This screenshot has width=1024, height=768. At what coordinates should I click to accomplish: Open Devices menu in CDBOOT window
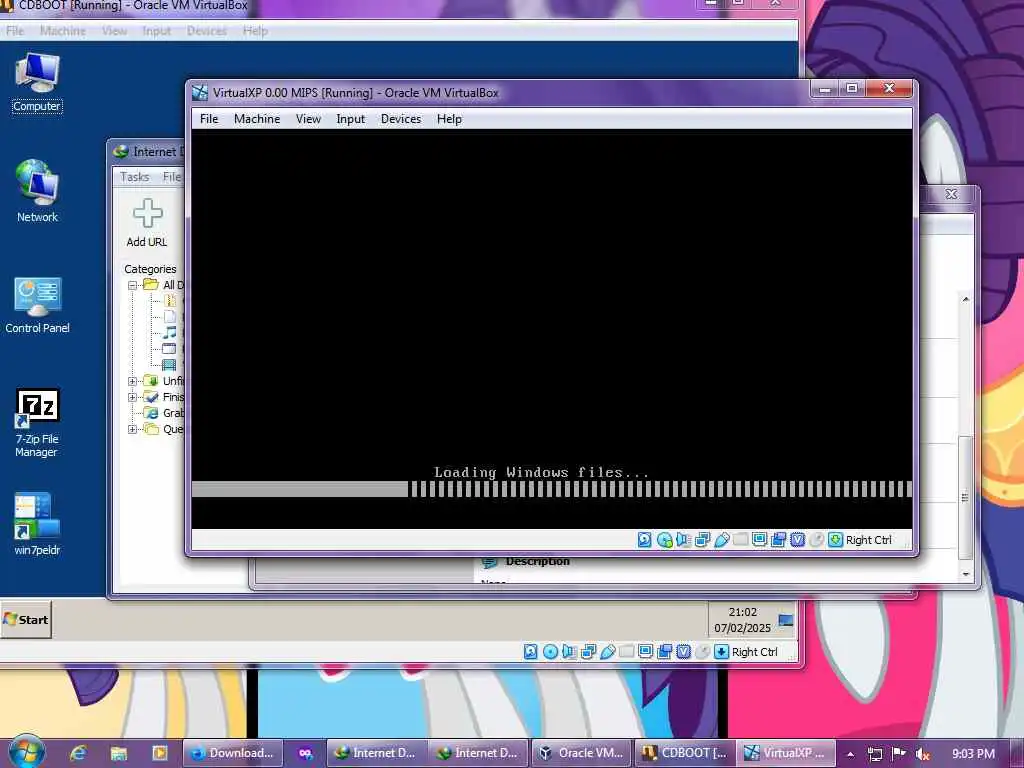206,31
